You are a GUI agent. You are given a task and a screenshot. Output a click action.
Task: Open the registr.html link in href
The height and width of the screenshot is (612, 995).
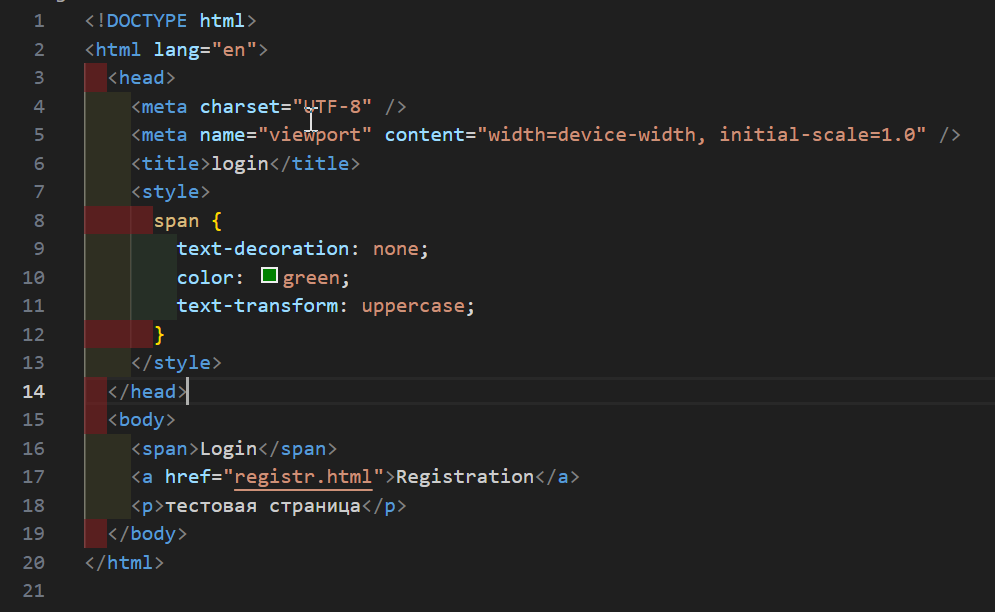pos(303,477)
